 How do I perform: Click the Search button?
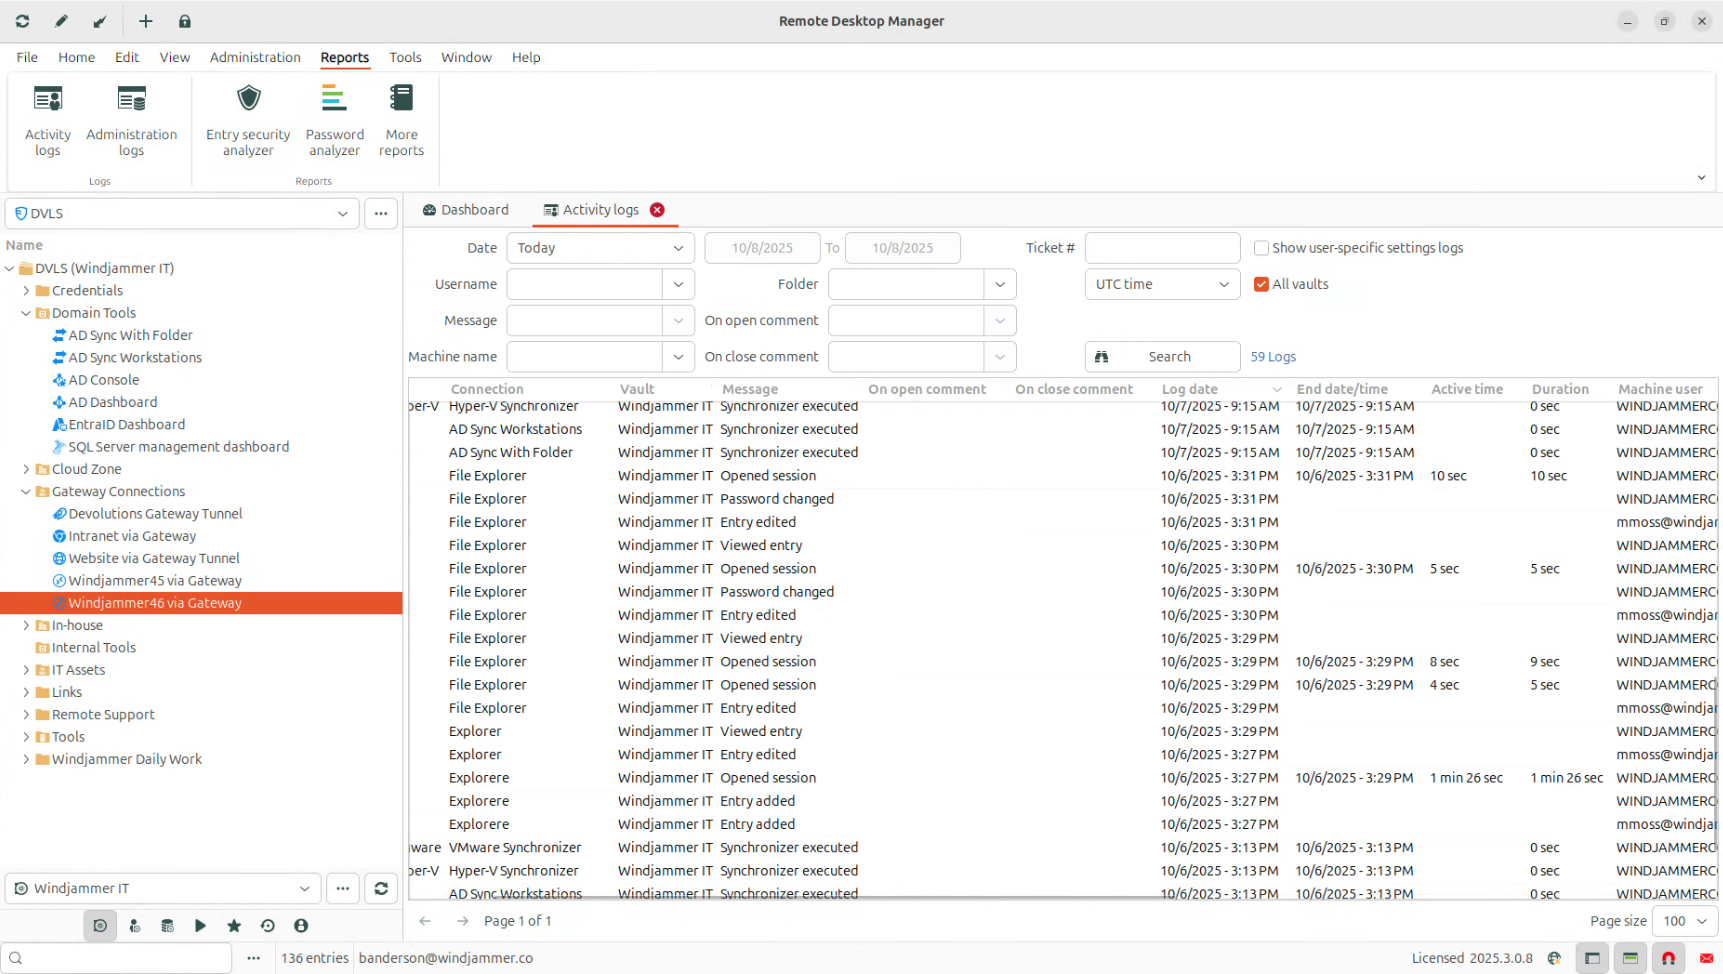[x=1161, y=357]
